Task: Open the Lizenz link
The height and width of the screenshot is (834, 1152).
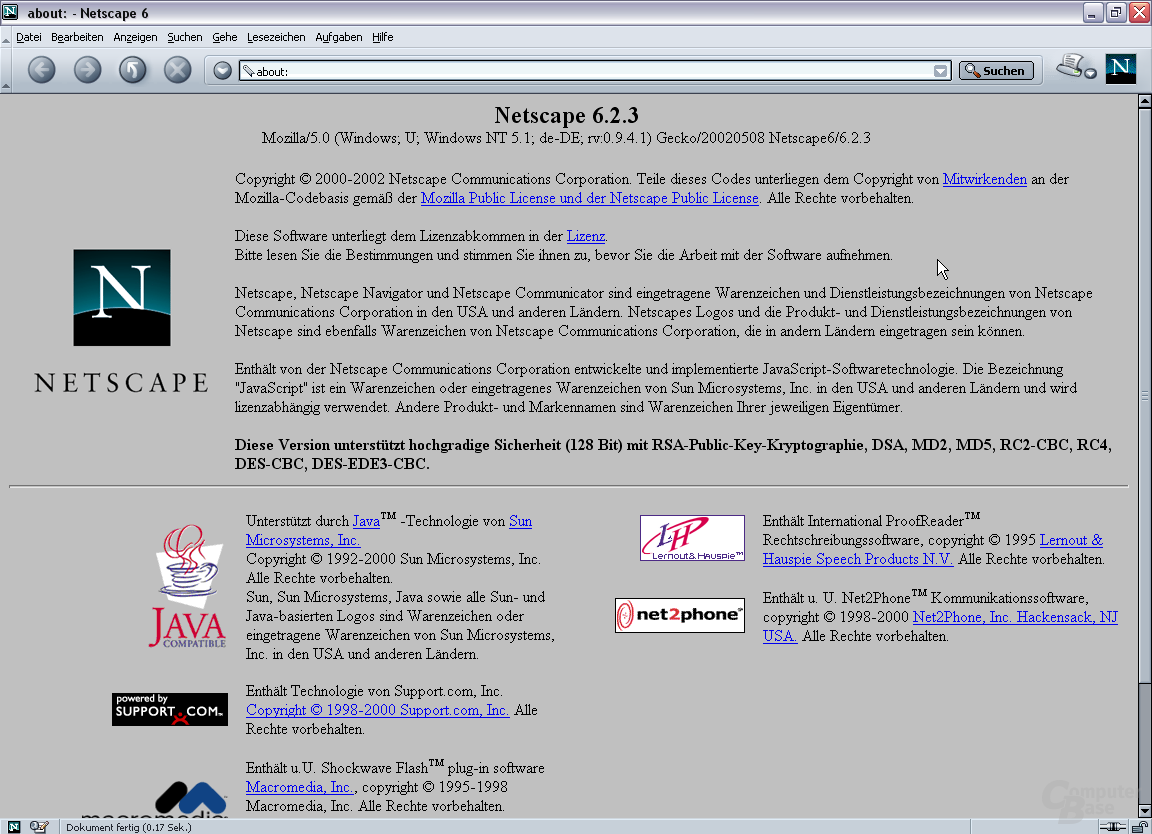Action: pyautogui.click(x=585, y=237)
